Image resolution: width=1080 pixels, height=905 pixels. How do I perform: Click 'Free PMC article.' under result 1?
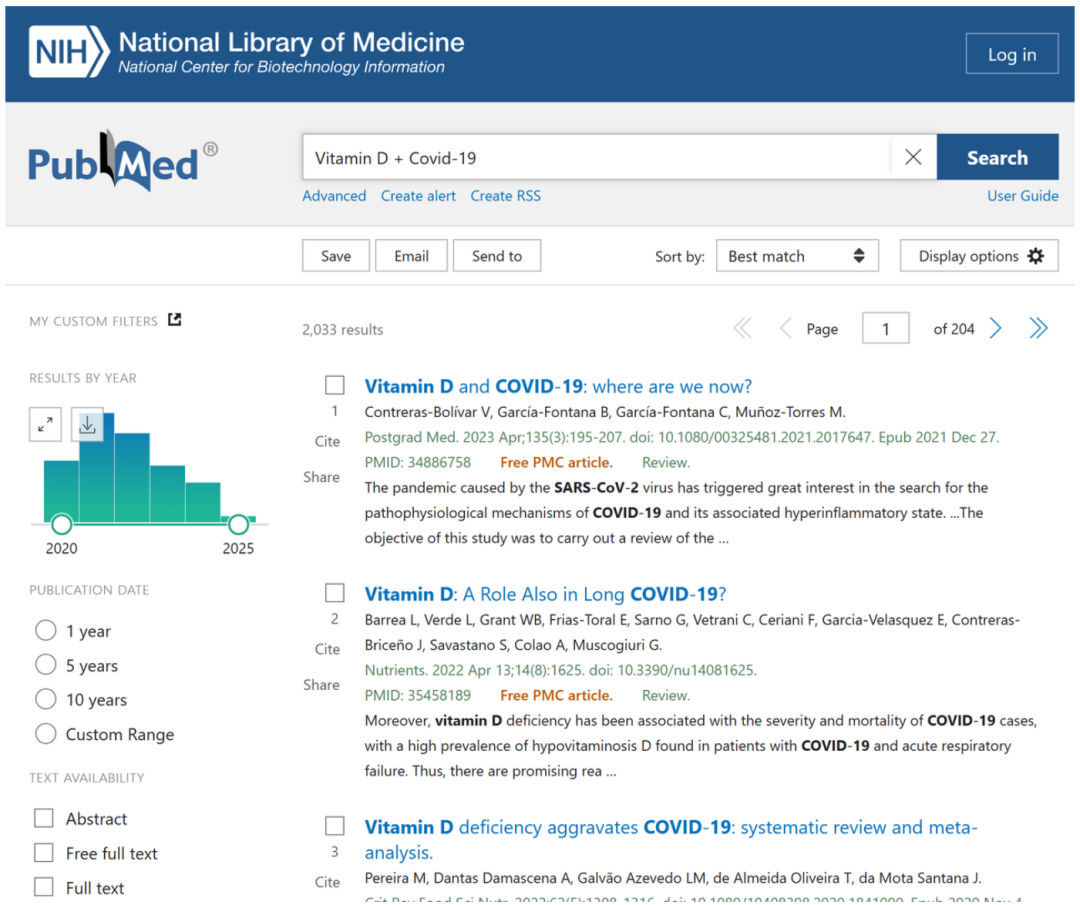556,463
